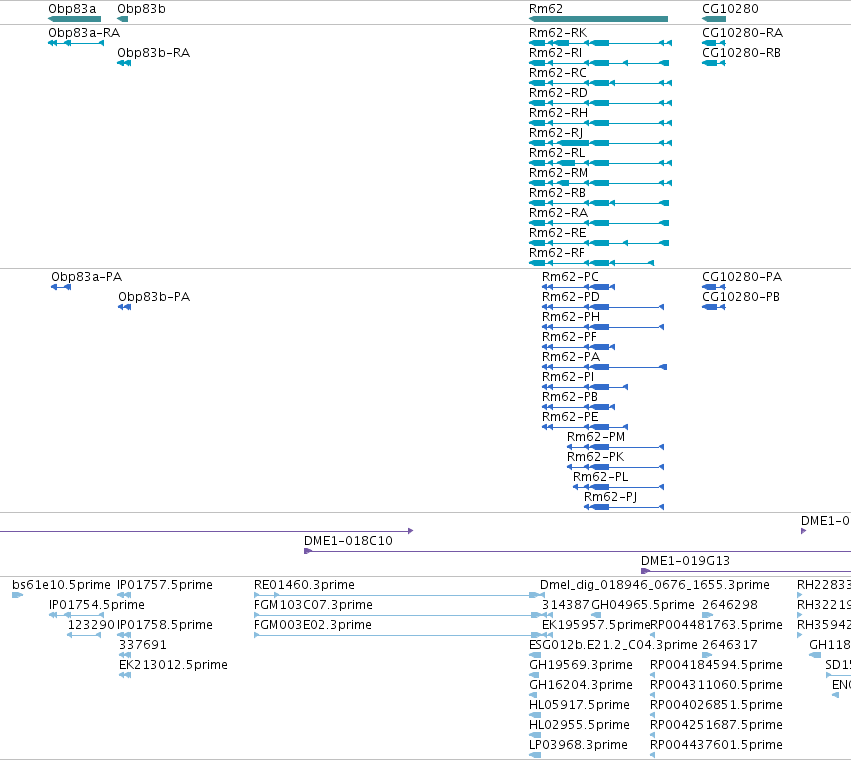
Task: Select EST HL05917.5prime
Action: click(535, 715)
